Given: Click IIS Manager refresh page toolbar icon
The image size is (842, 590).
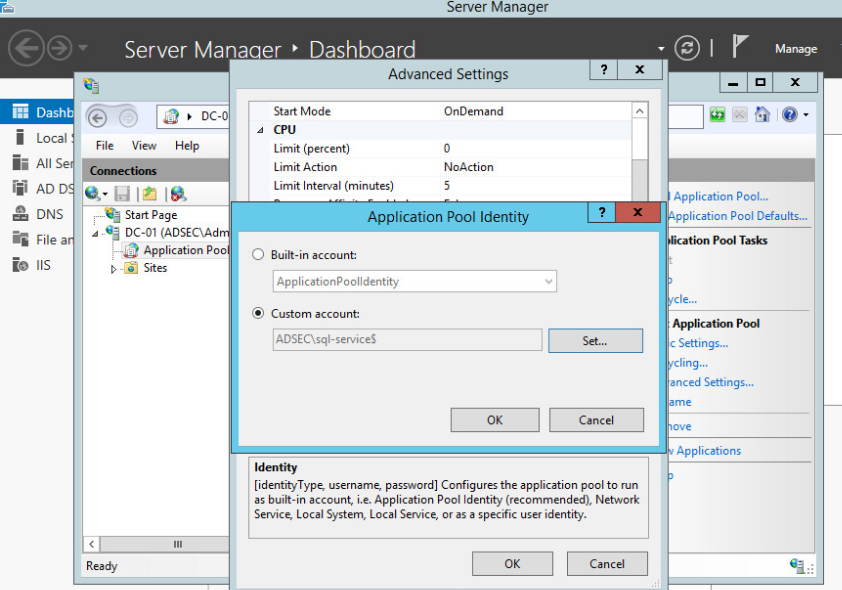Looking at the screenshot, I should click(x=717, y=114).
